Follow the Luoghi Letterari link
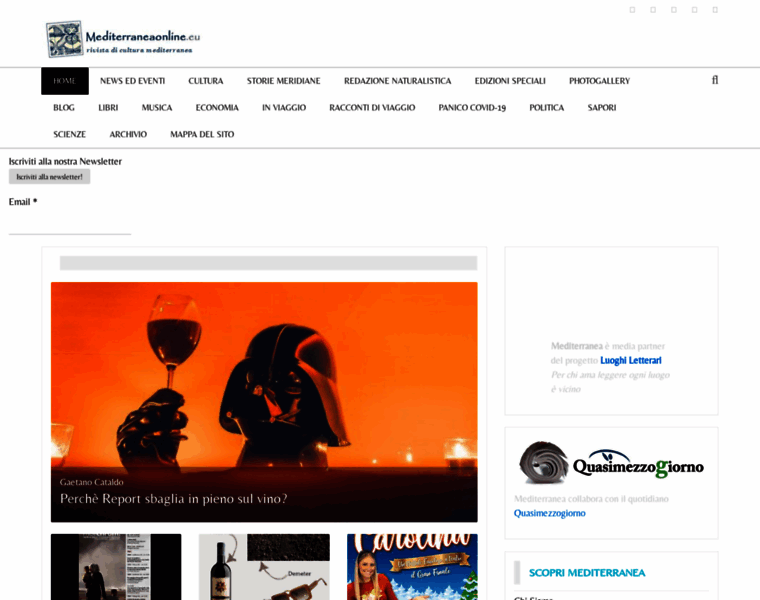760x600 pixels. point(630,360)
